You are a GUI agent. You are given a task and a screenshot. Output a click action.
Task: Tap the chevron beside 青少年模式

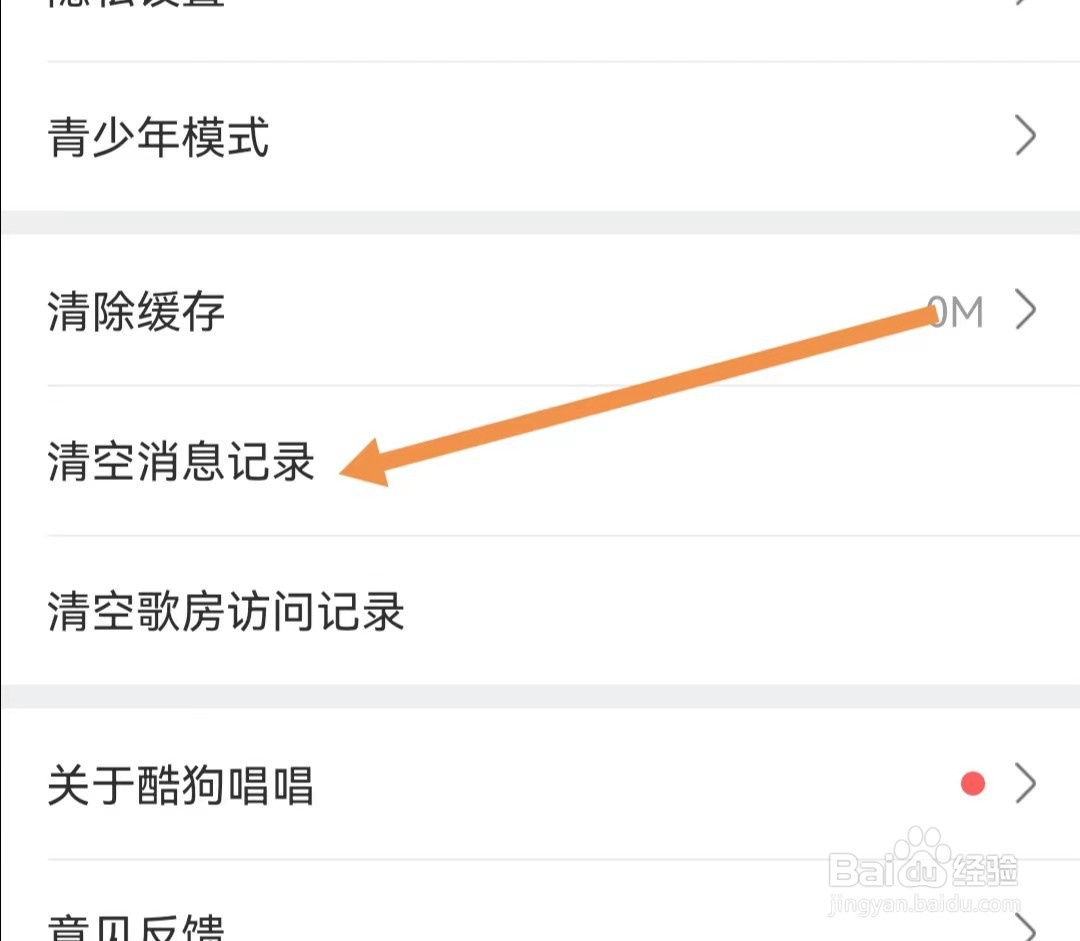(1026, 136)
